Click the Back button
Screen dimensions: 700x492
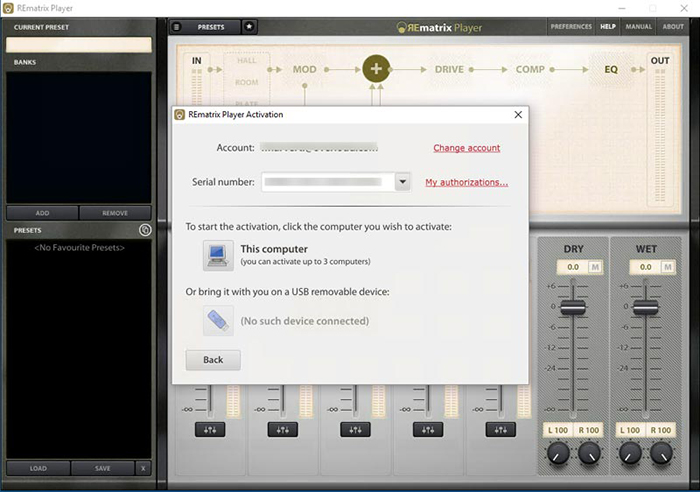point(213,360)
